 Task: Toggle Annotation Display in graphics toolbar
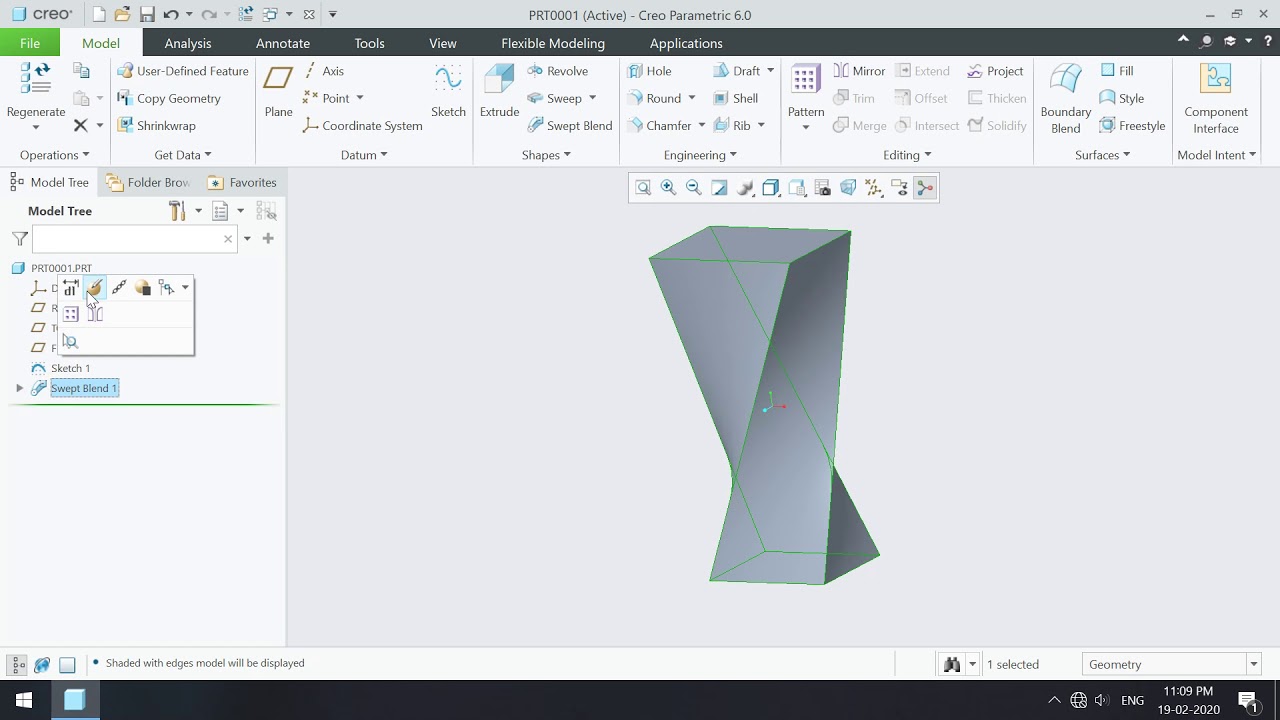pyautogui.click(x=899, y=188)
